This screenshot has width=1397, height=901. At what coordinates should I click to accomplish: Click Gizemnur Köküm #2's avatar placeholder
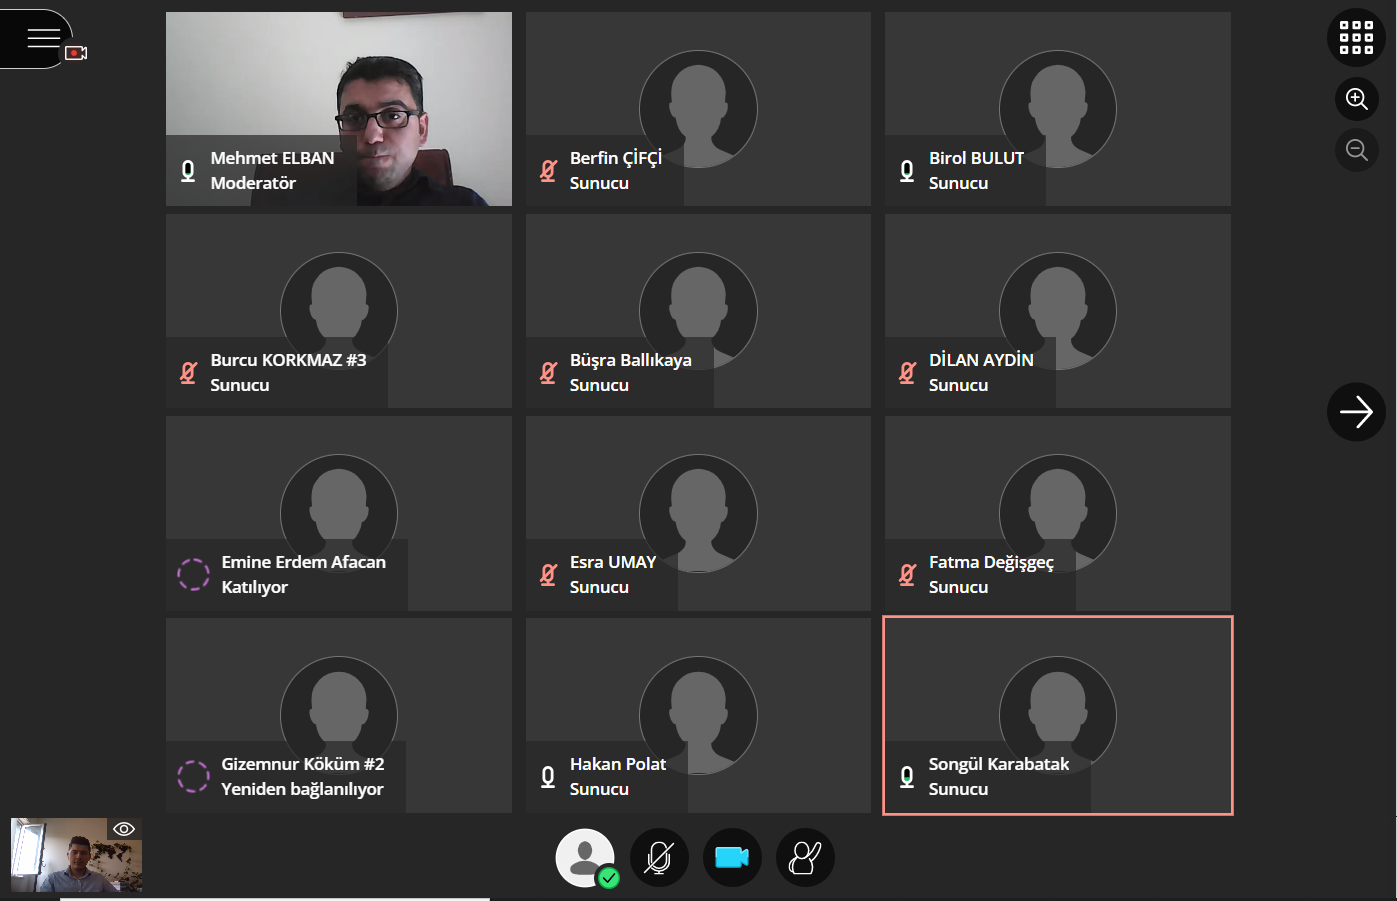click(339, 715)
